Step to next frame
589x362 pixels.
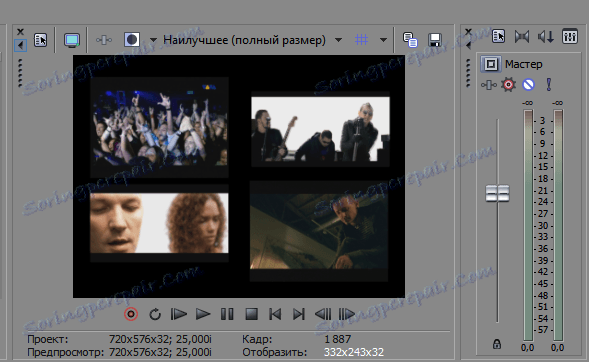click(x=346, y=314)
